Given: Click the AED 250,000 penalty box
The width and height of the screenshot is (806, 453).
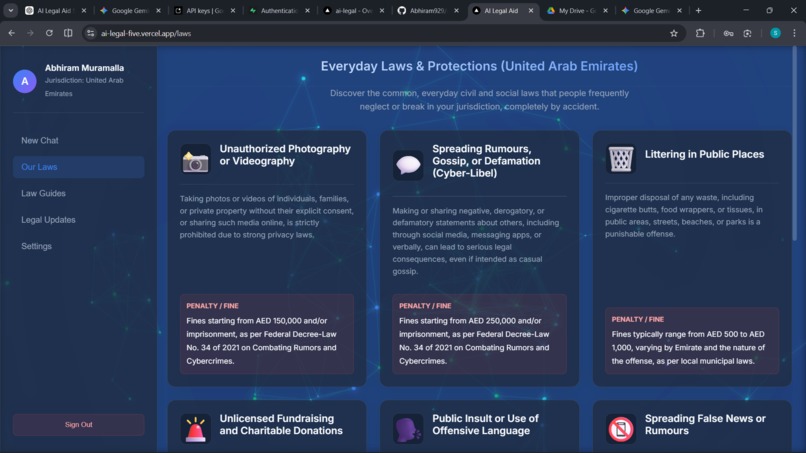Looking at the screenshot, I should (x=479, y=334).
